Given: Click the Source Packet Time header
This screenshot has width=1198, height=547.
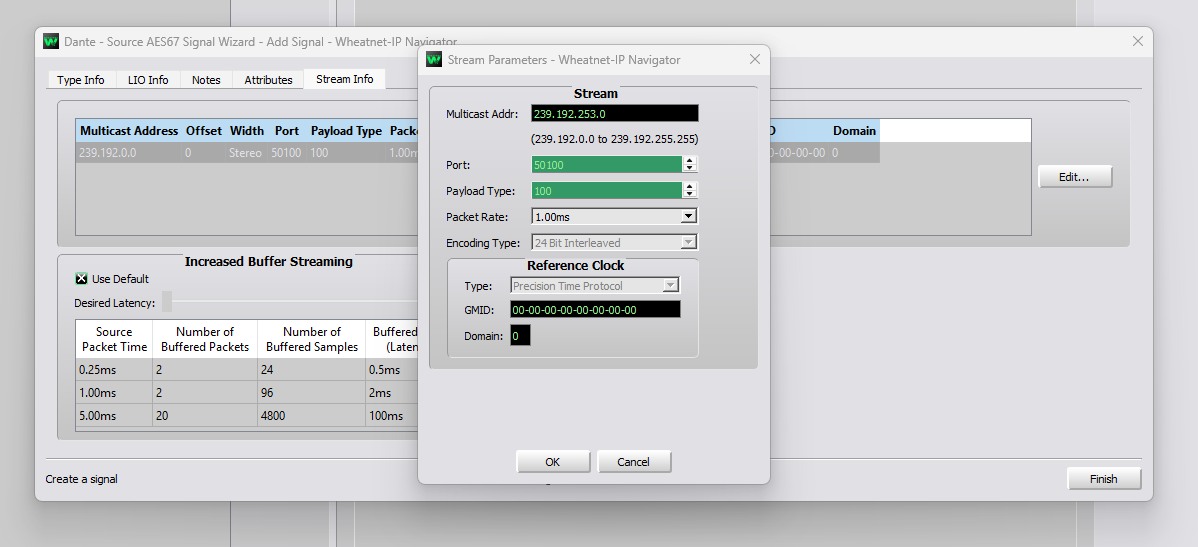Looking at the screenshot, I should pyautogui.click(x=115, y=339).
